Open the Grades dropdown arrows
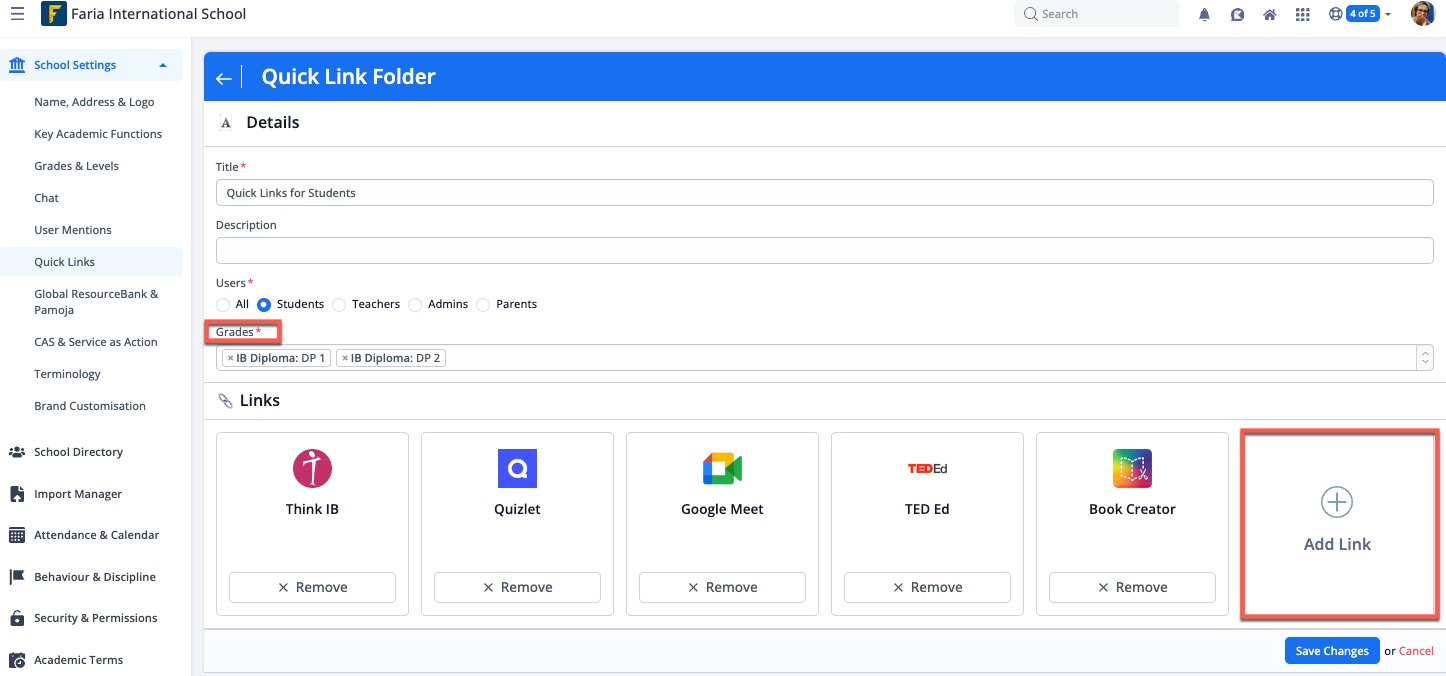 tap(1425, 357)
